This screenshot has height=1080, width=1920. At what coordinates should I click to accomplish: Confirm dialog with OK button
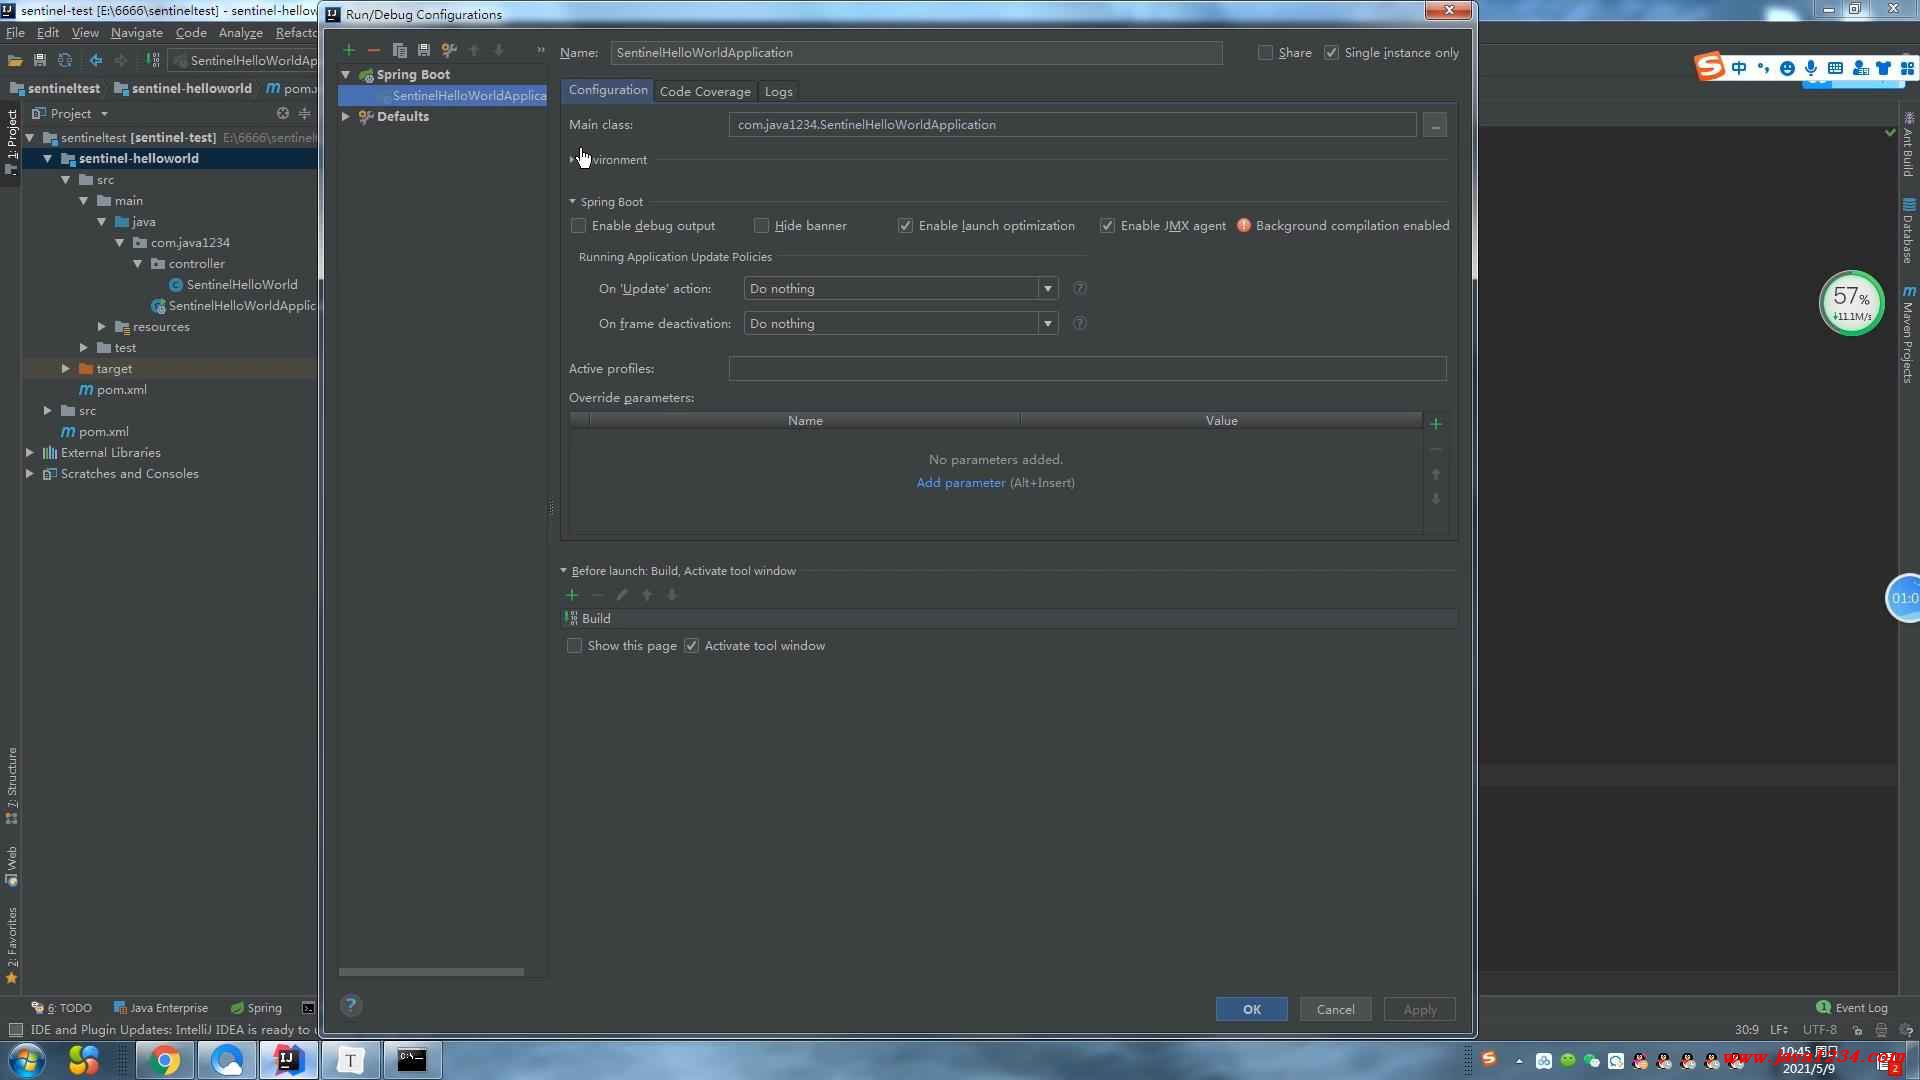(1251, 1009)
